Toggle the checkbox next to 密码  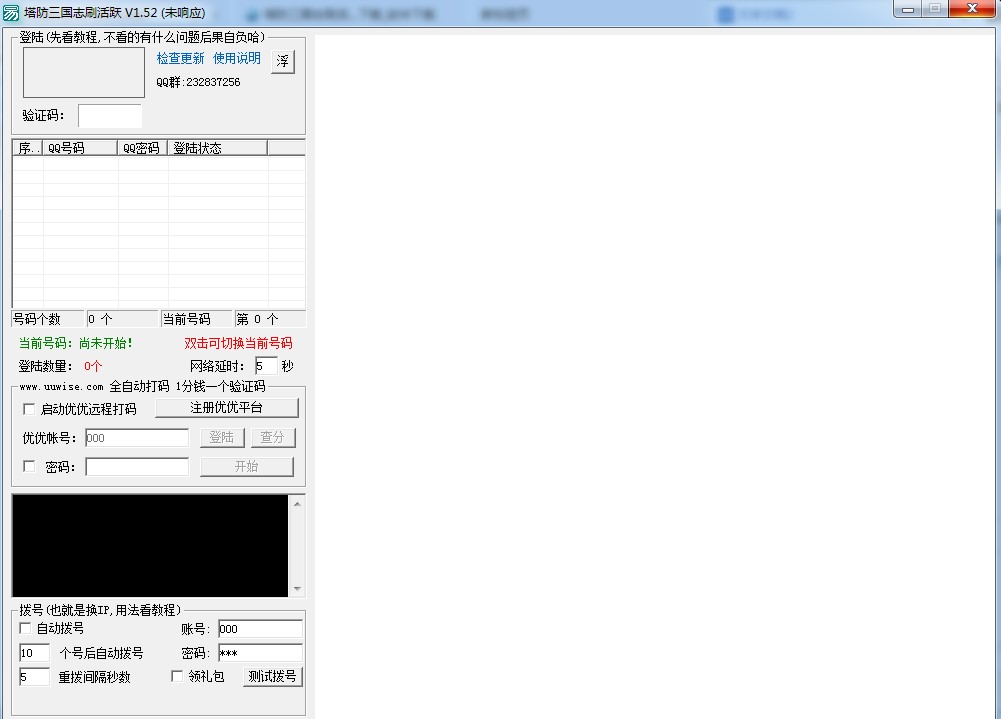(x=29, y=467)
